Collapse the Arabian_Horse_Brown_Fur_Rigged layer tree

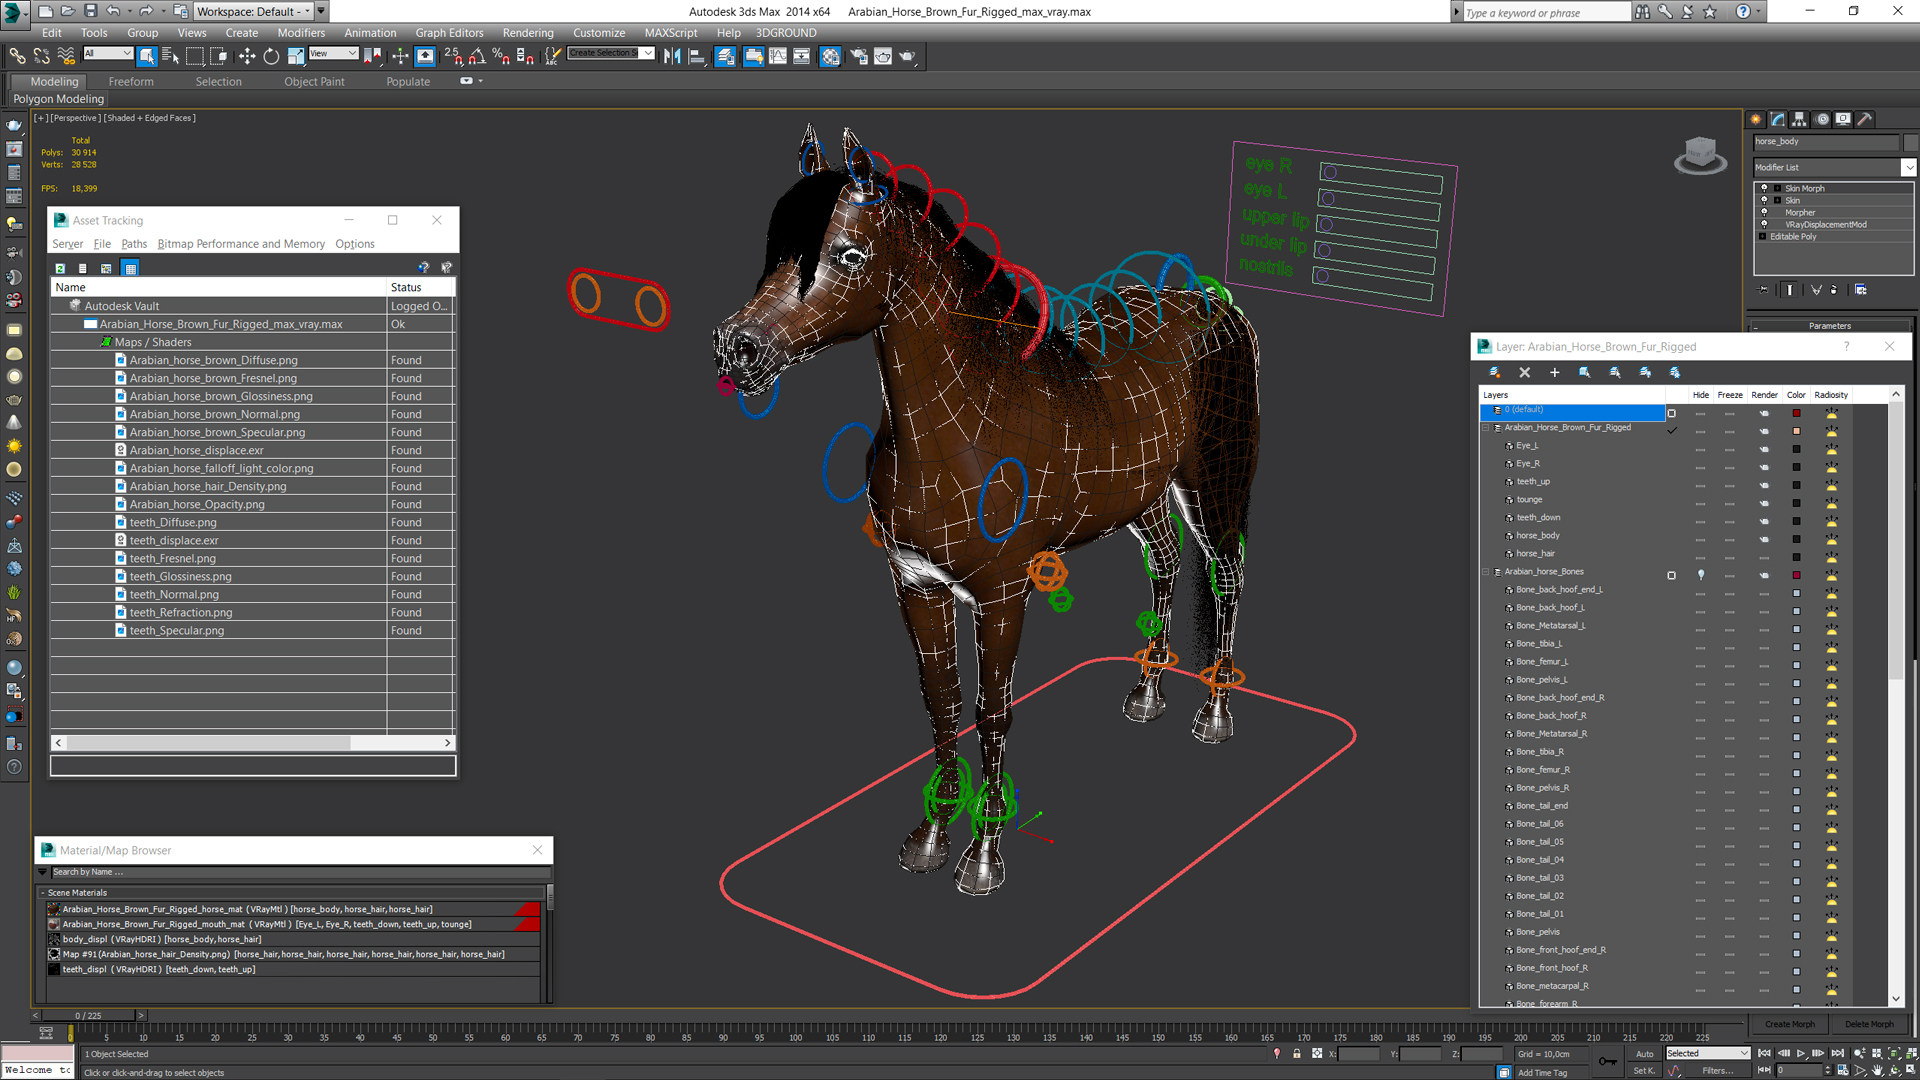pos(1485,428)
